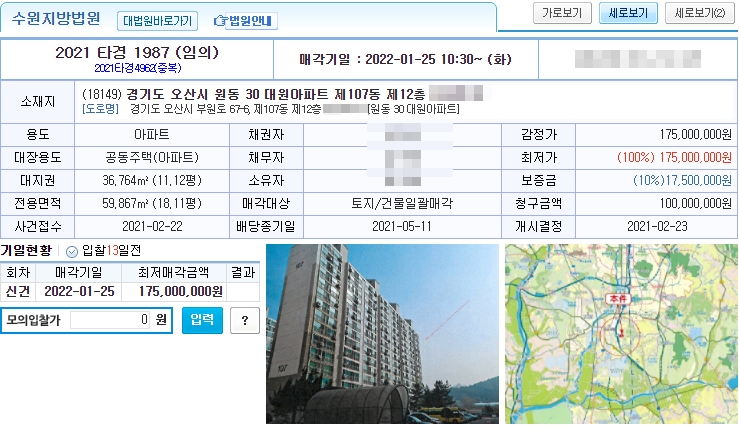739x426 pixels.
Task: Click 보증금 (10%)17,500,000원 value
Action: tap(682, 180)
